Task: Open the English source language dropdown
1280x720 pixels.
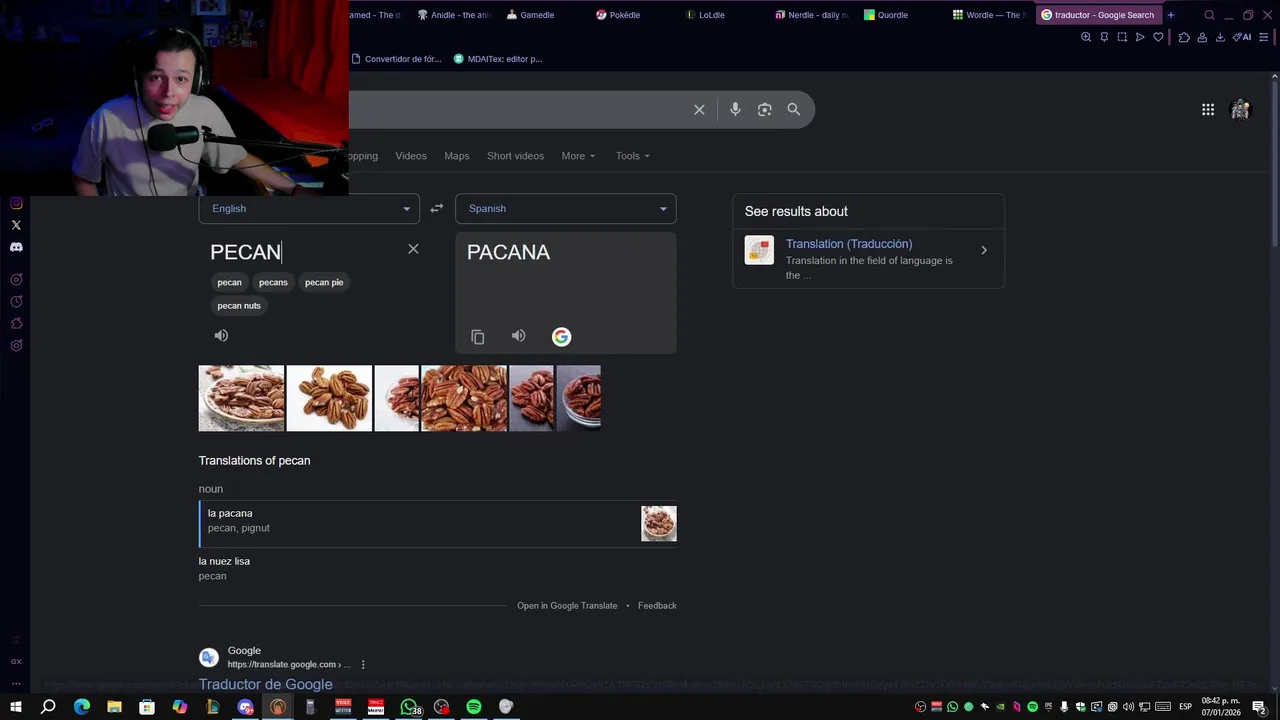Action: [x=309, y=208]
